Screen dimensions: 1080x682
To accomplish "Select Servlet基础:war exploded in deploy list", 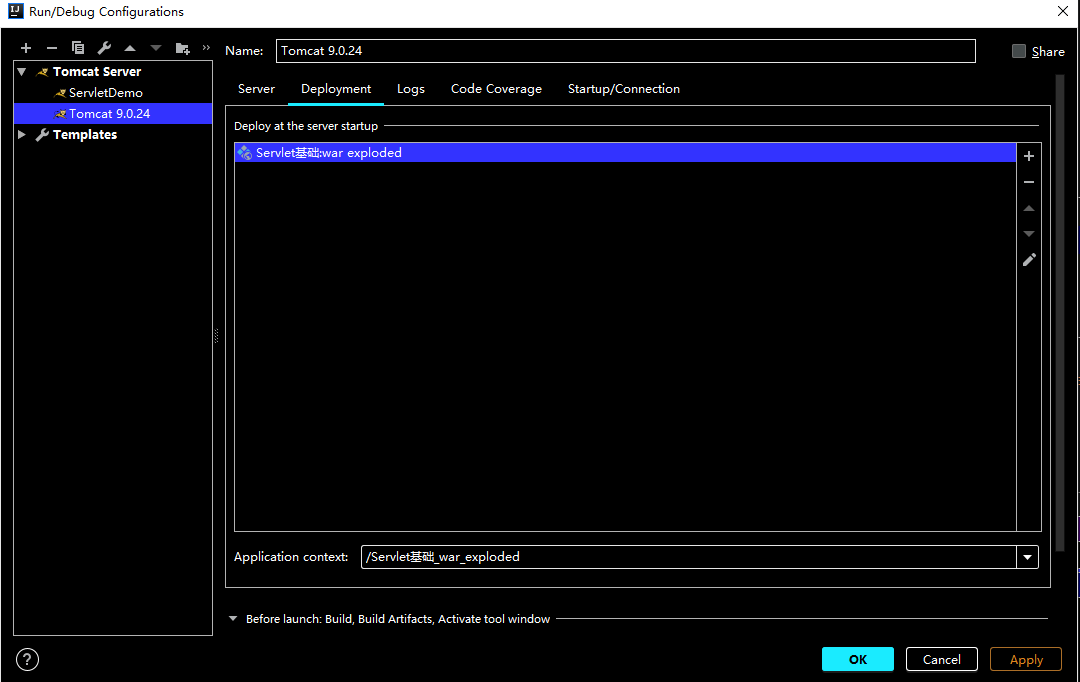I will 625,153.
